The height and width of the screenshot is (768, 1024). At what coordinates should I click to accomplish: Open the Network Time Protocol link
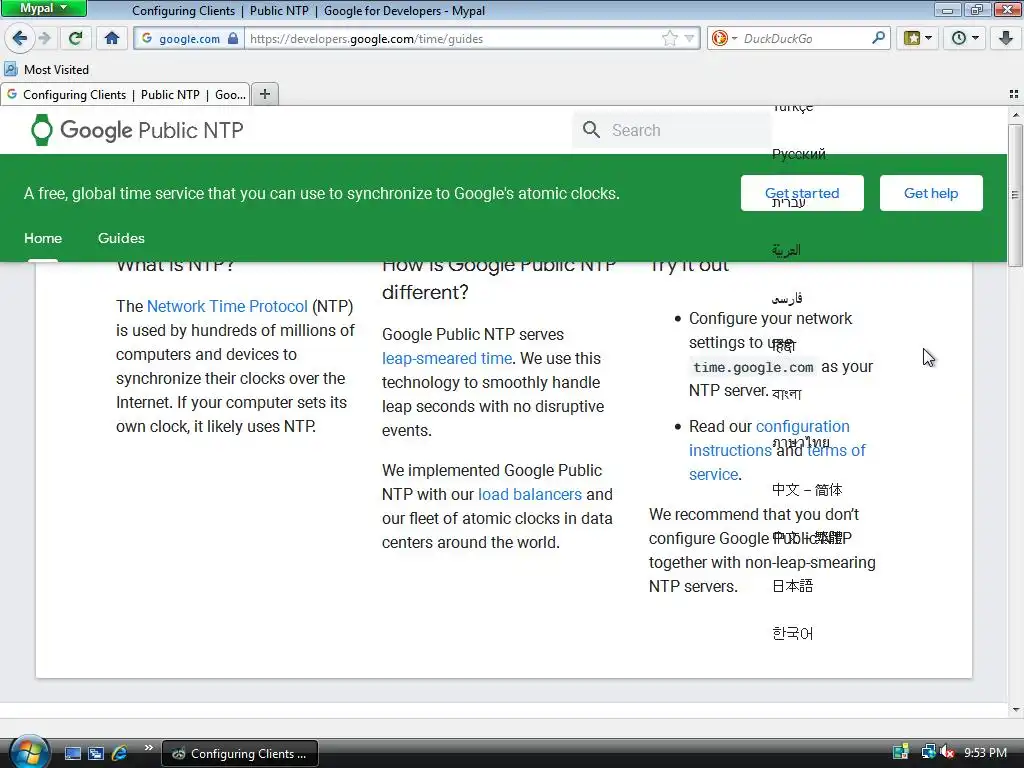tap(227, 306)
